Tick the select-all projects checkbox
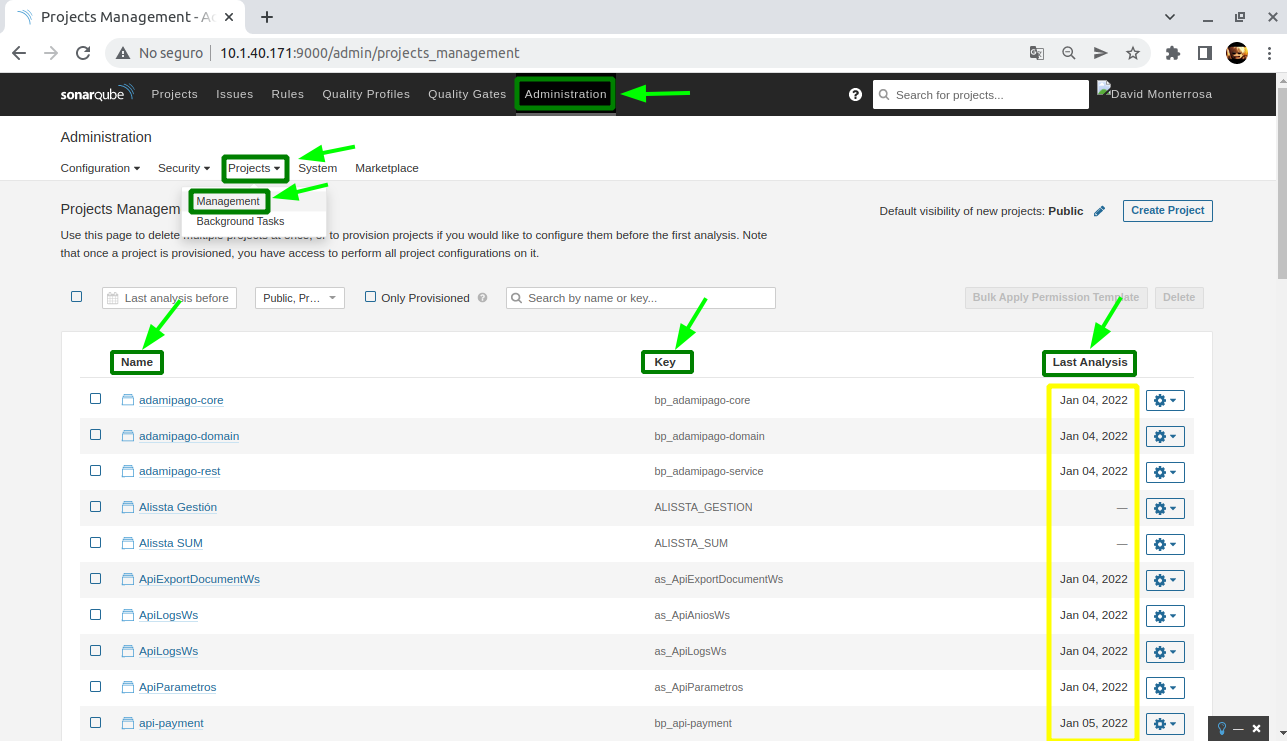1287x741 pixels. tap(77, 297)
